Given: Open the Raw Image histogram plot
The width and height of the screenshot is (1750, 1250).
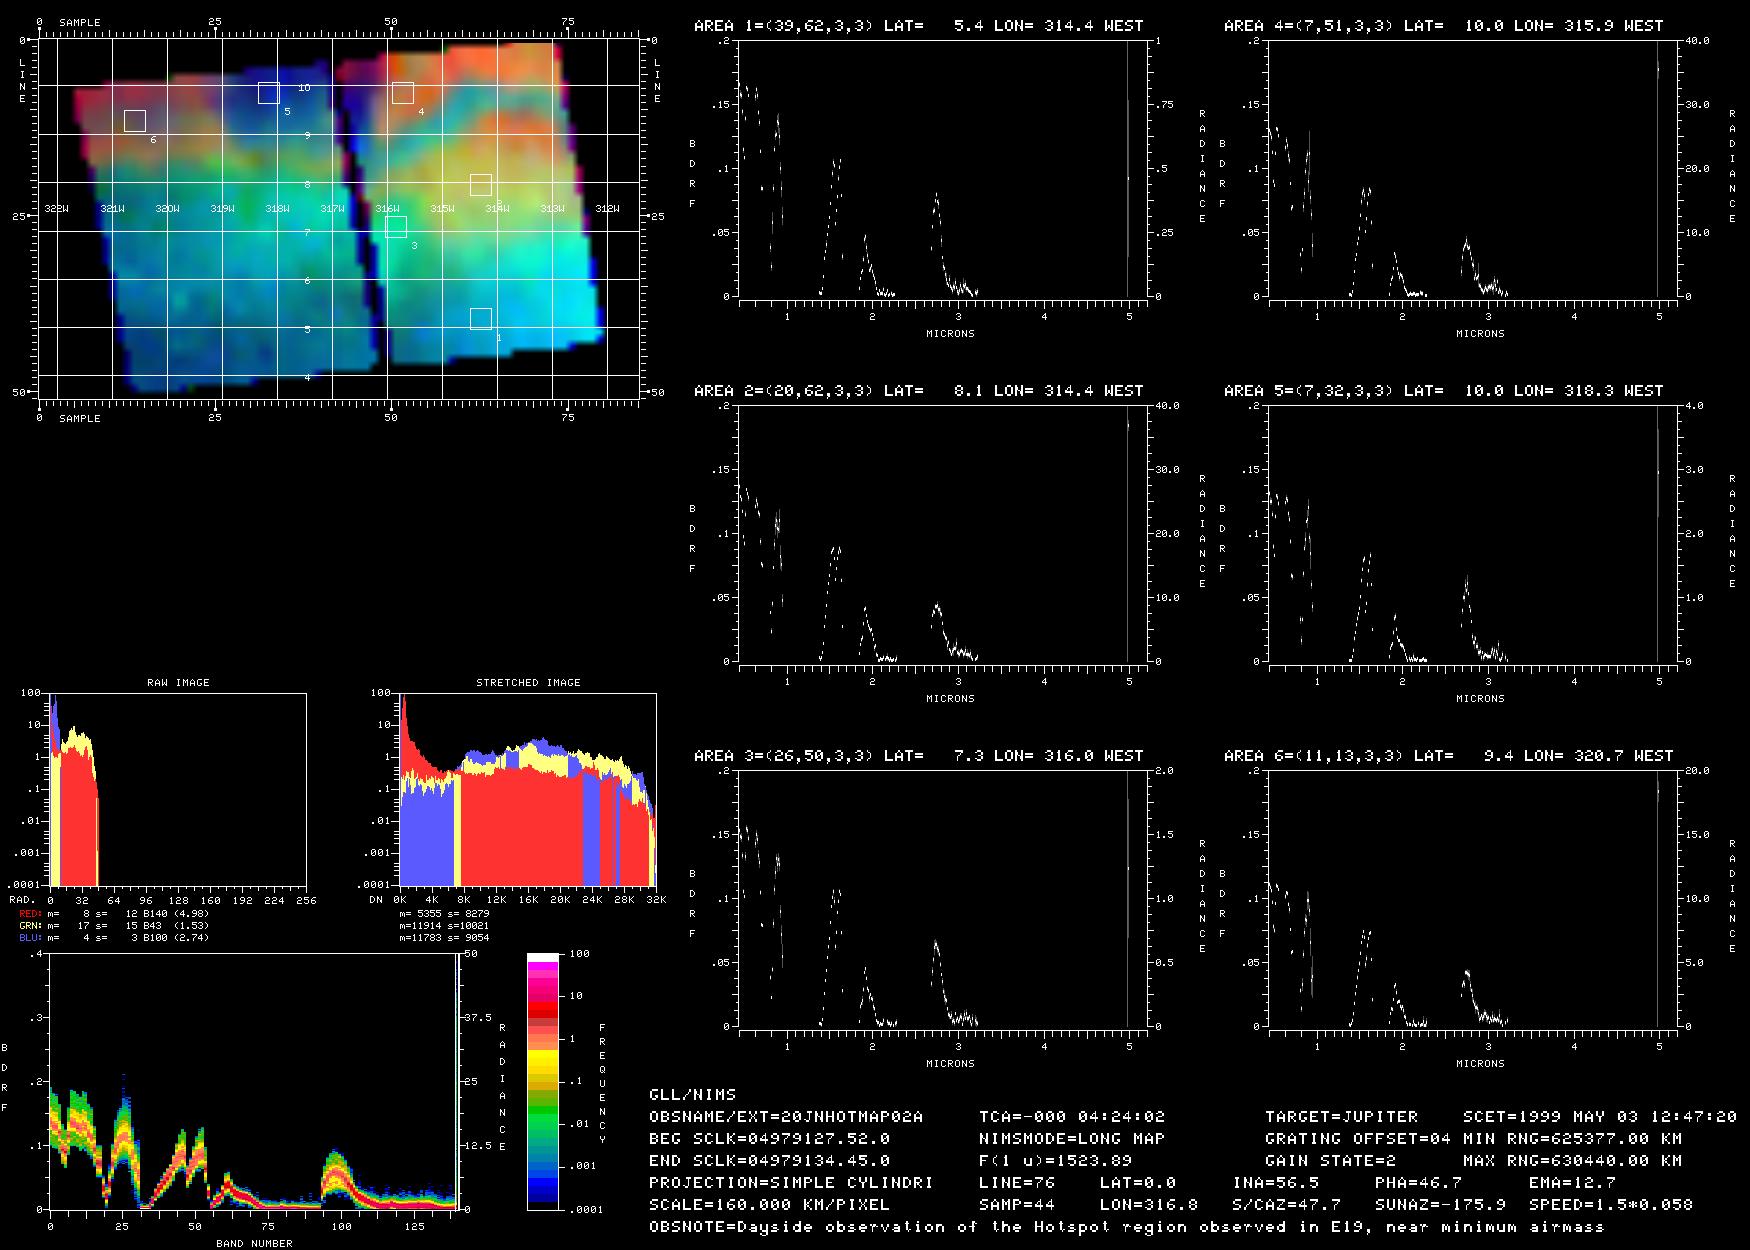Looking at the screenshot, I should point(178,789).
